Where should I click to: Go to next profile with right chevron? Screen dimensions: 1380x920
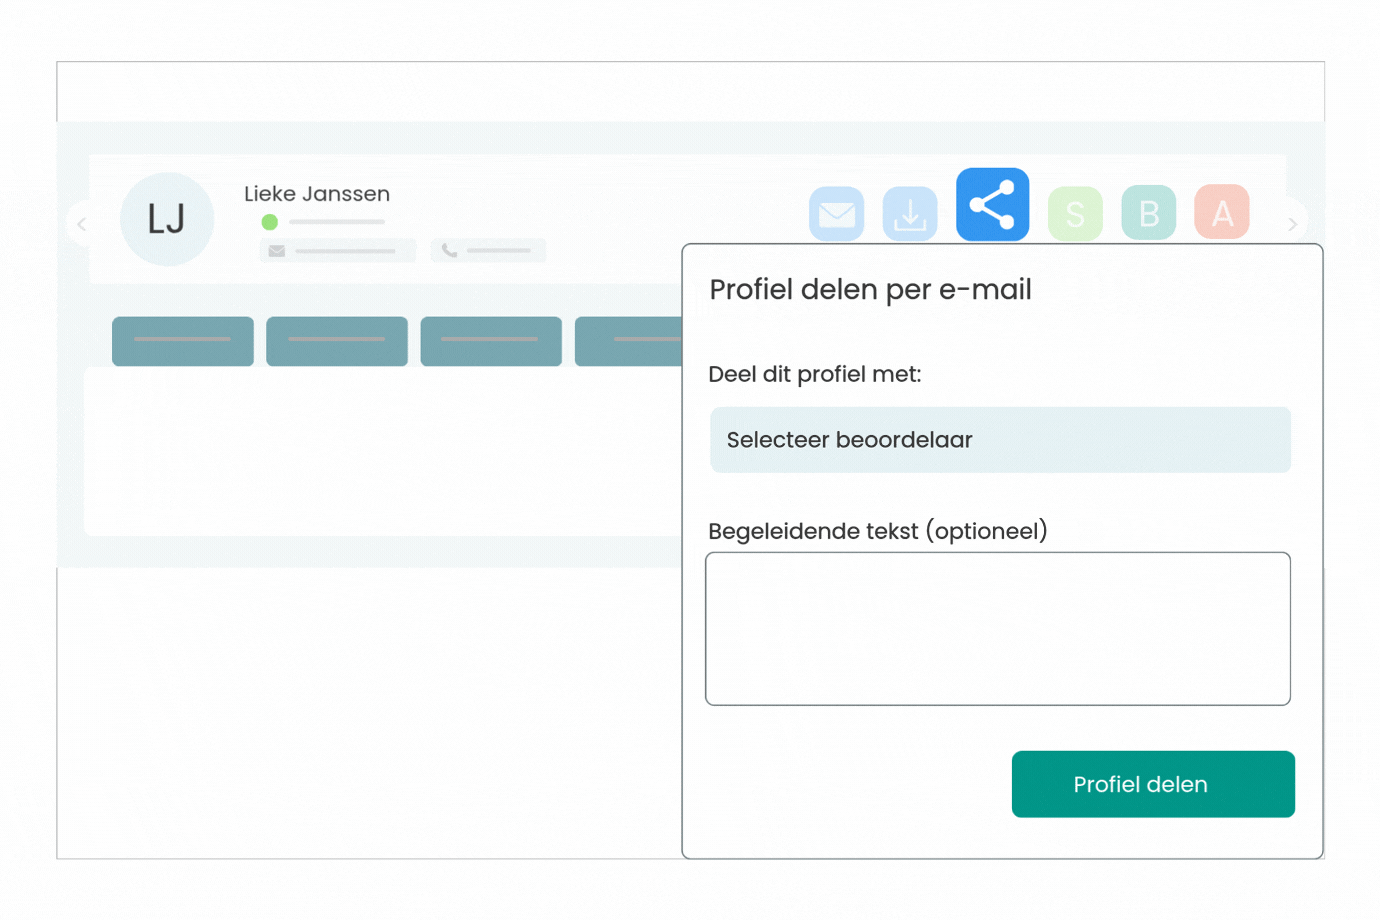click(1292, 224)
